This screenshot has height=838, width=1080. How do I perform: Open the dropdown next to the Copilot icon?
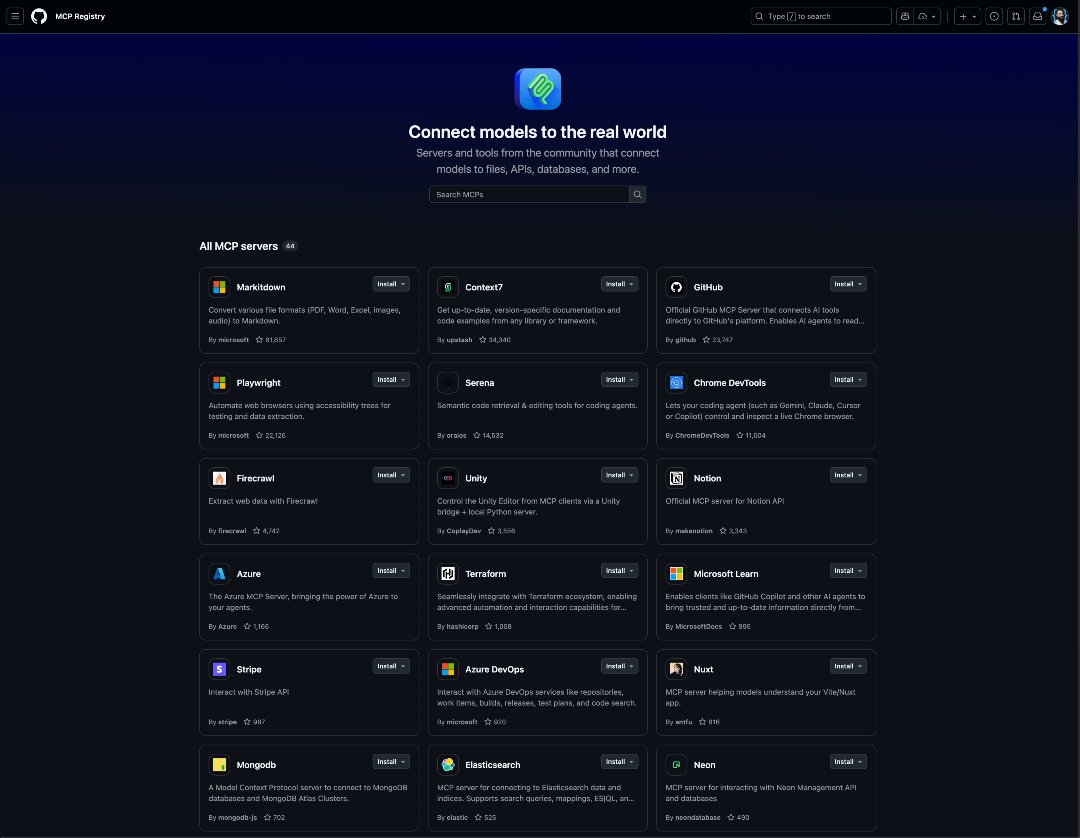928,16
